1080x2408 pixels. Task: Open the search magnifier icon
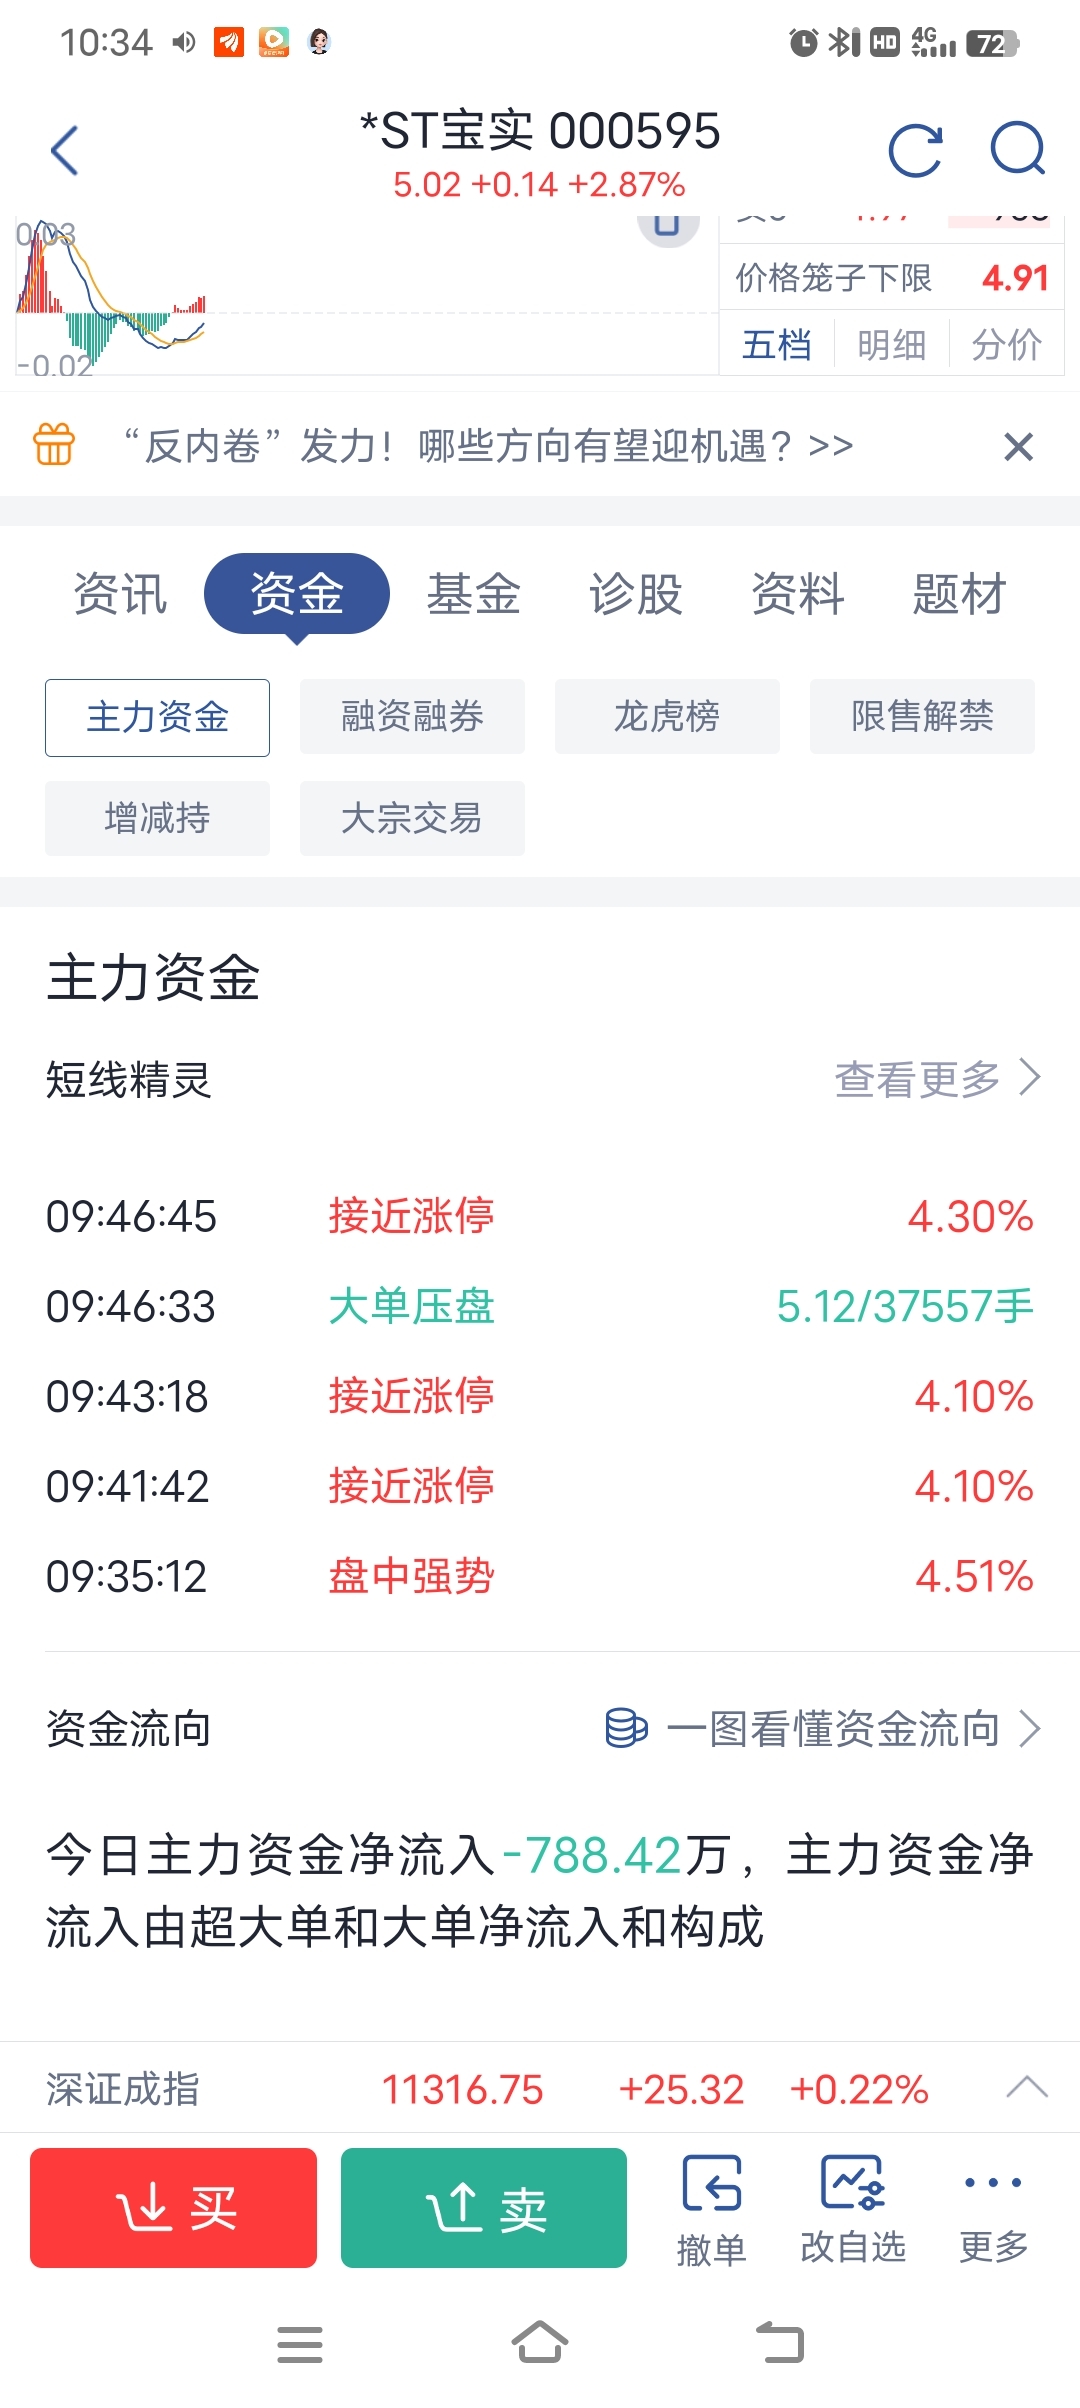tap(1018, 149)
